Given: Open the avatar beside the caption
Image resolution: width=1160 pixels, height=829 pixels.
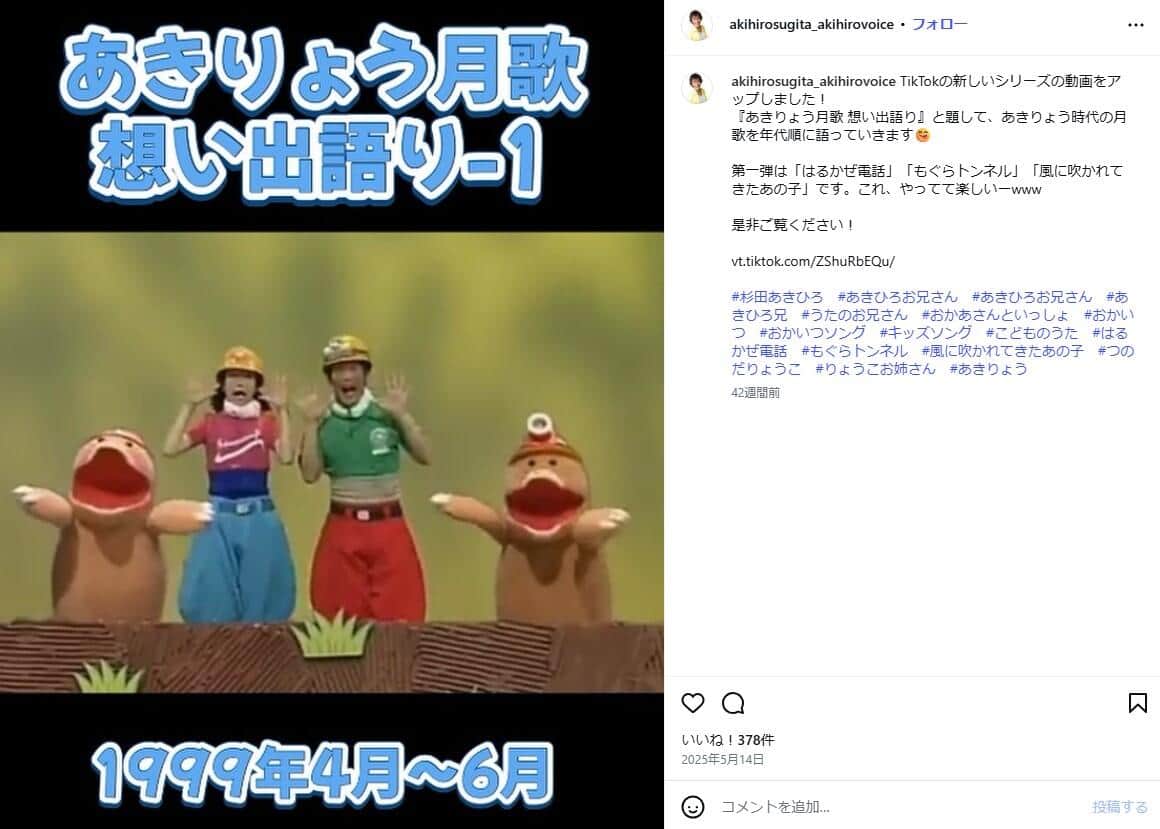Looking at the screenshot, I should pyautogui.click(x=697, y=88).
